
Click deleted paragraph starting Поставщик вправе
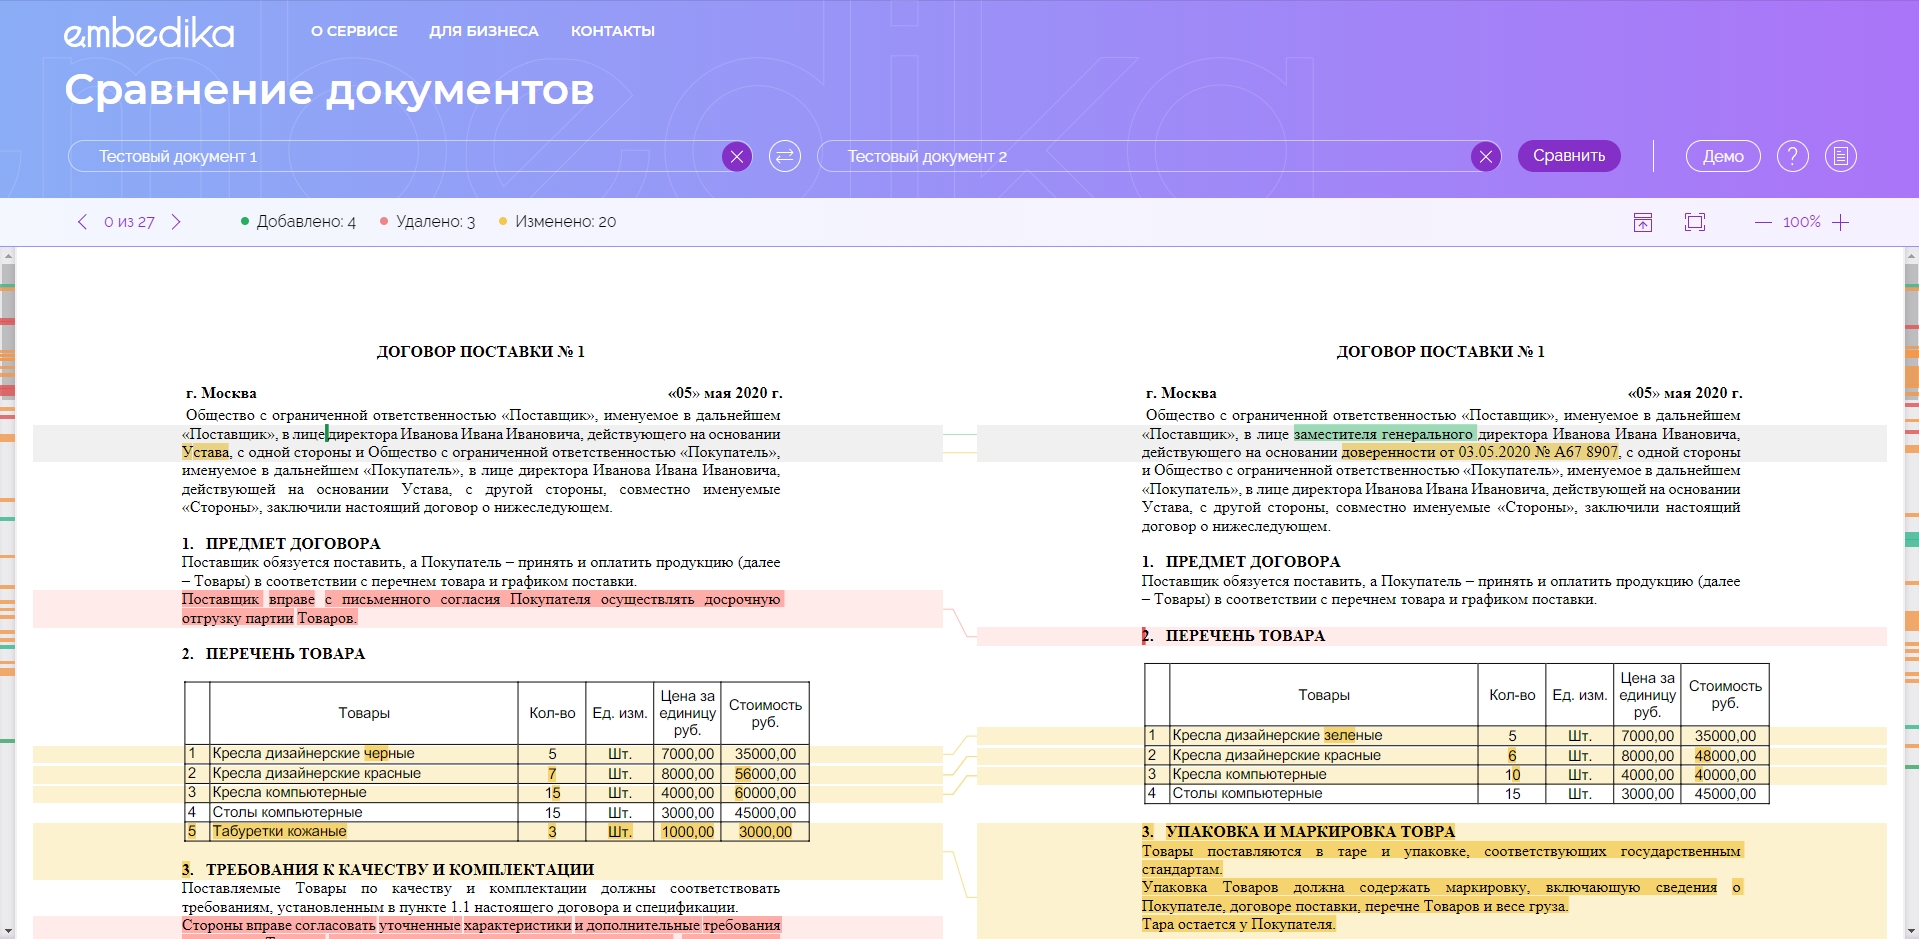point(481,609)
